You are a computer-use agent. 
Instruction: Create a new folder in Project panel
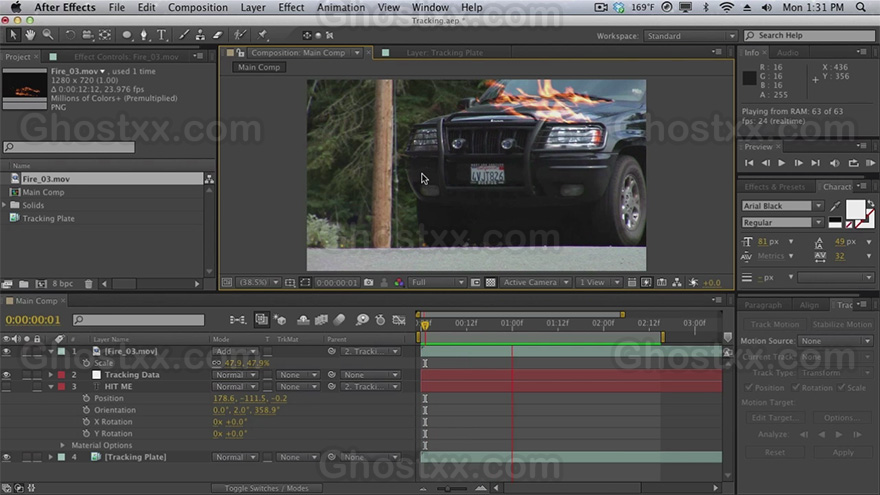pos(24,284)
